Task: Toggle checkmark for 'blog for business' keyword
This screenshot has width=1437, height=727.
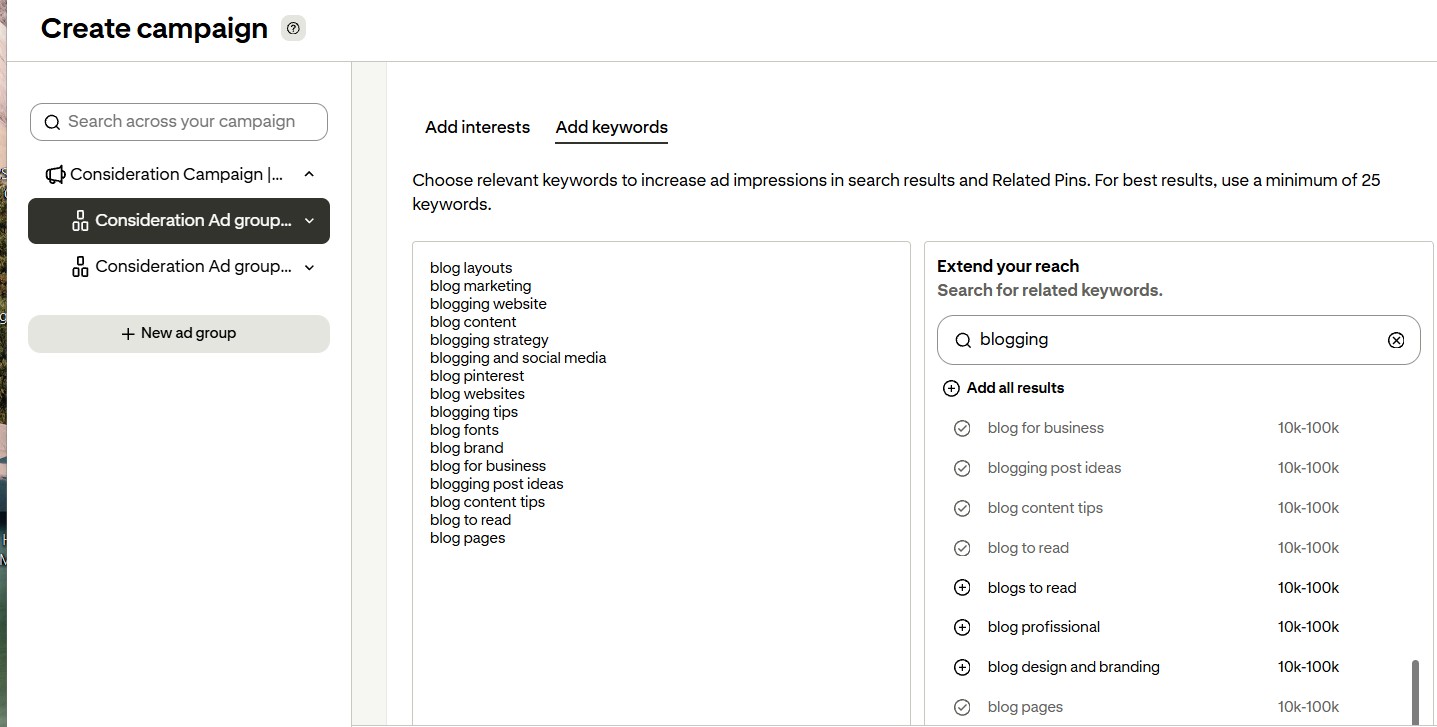Action: coord(962,428)
